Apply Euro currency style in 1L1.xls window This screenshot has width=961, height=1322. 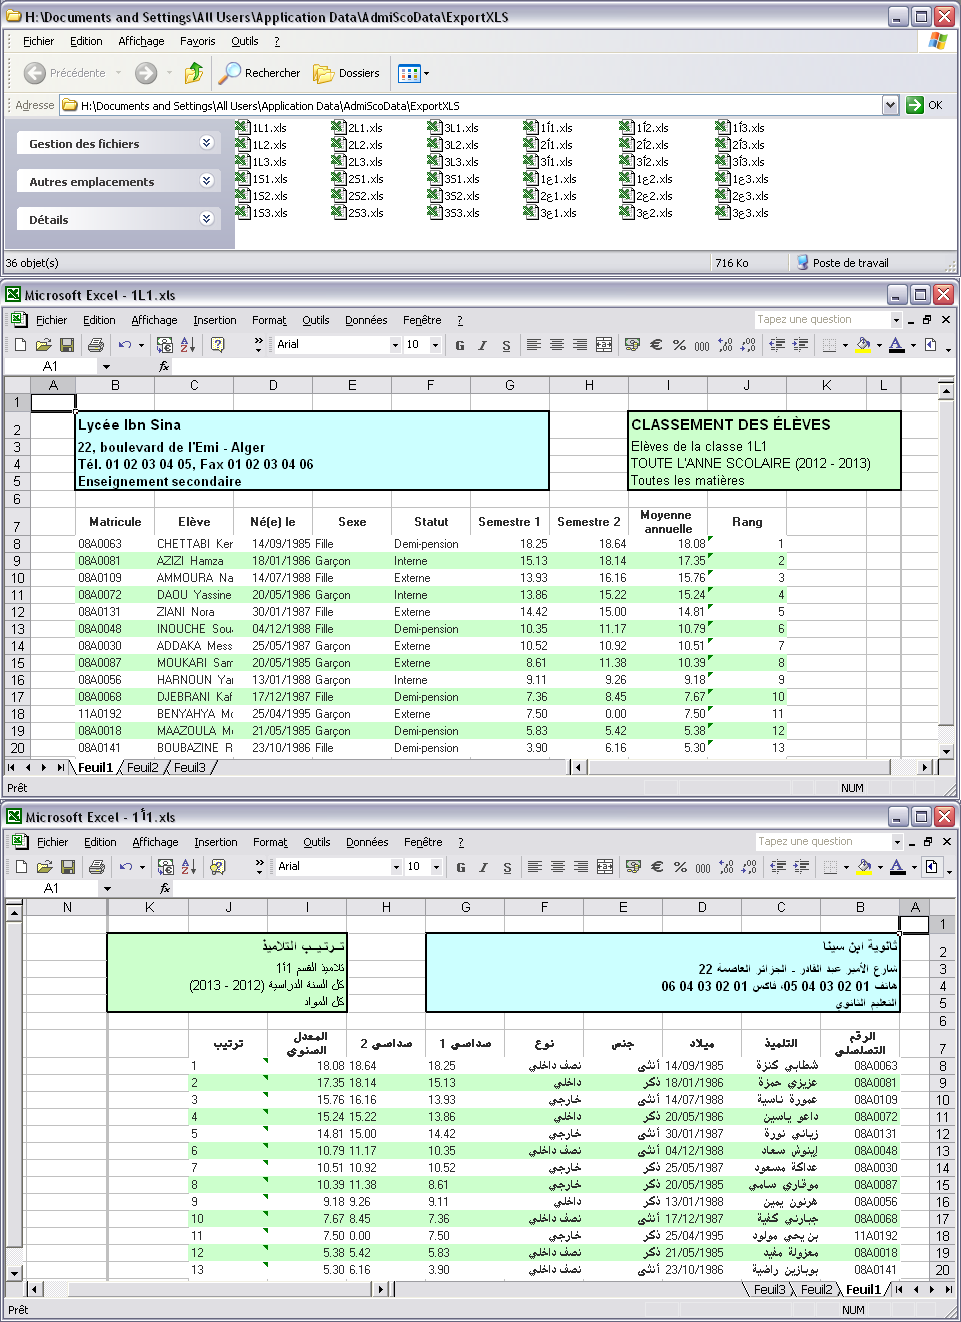coord(656,345)
